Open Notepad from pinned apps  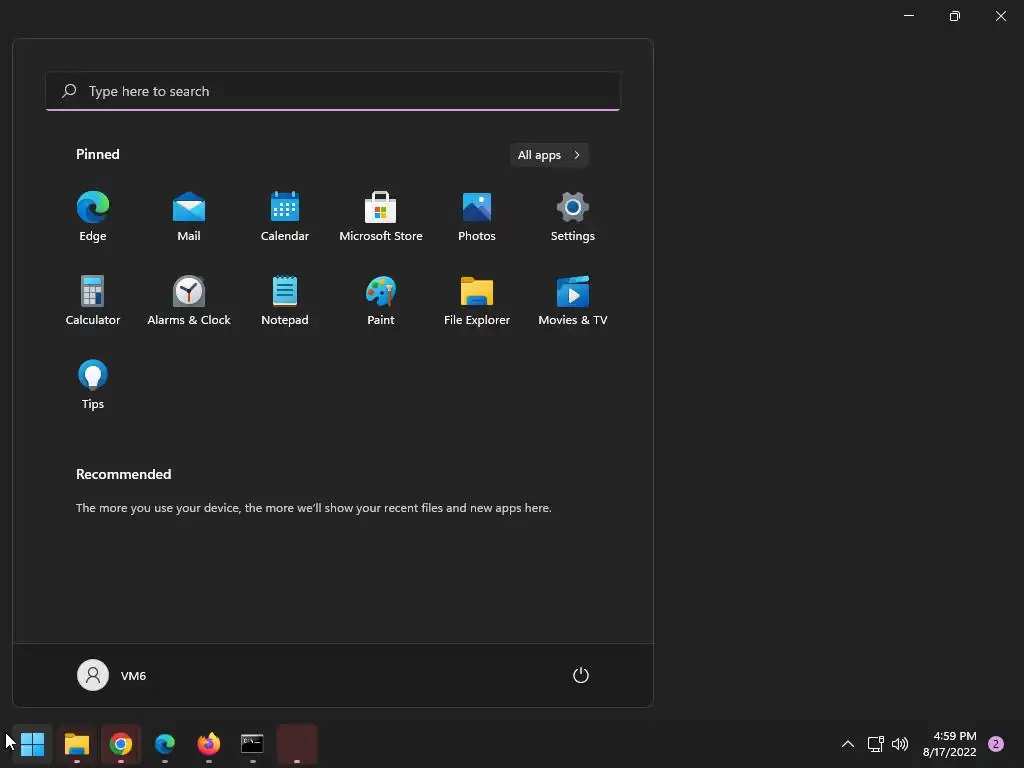[x=285, y=300]
